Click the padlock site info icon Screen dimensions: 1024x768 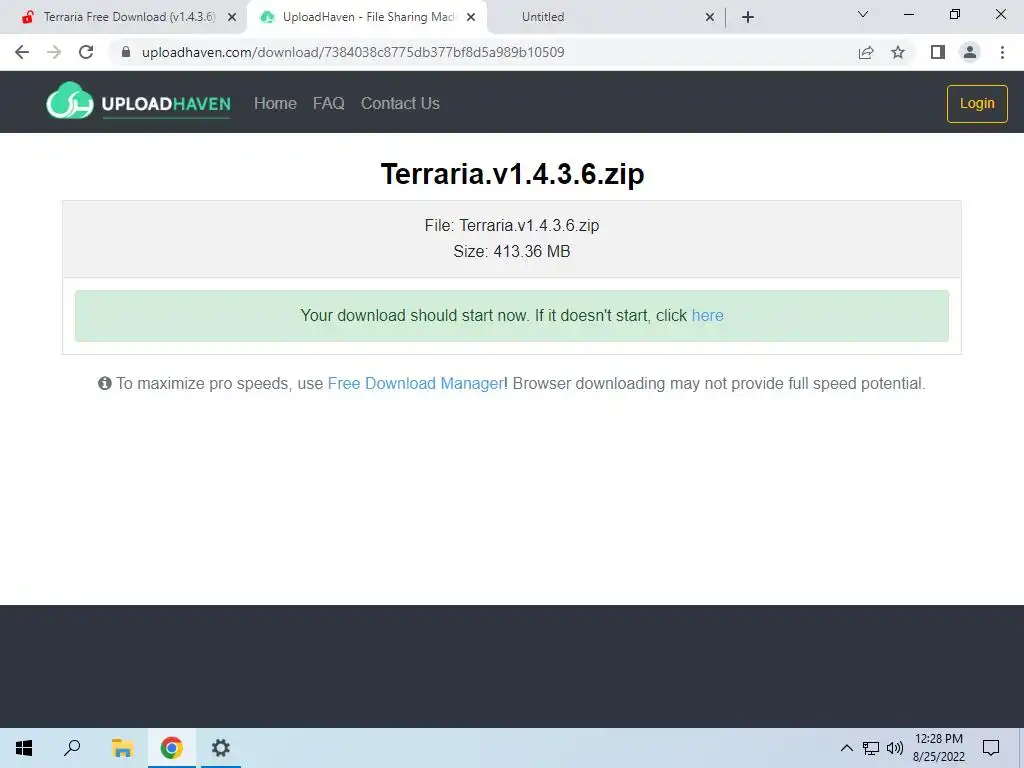(x=126, y=52)
